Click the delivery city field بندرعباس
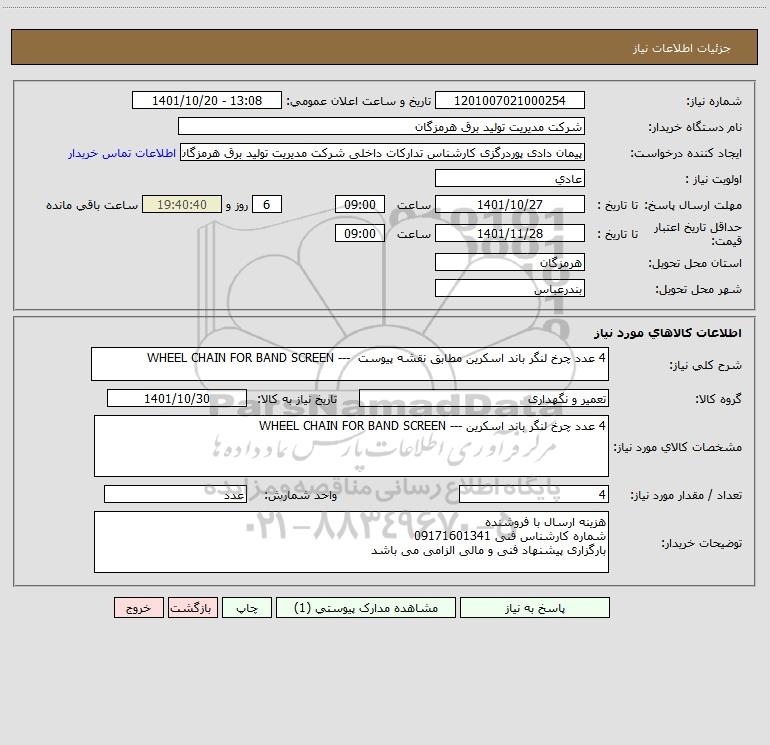This screenshot has height=745, width=770. pos(510,288)
